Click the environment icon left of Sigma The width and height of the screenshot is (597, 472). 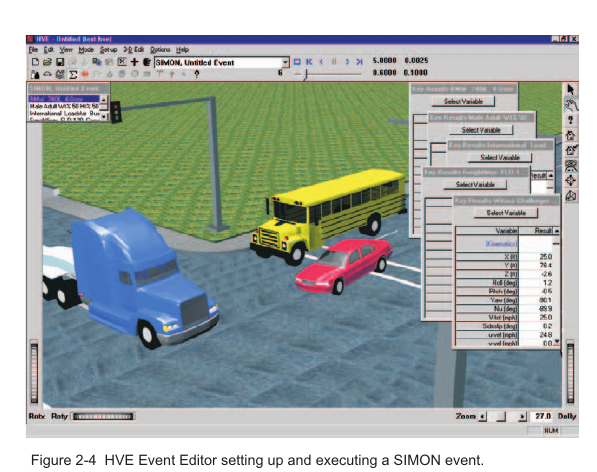click(60, 74)
